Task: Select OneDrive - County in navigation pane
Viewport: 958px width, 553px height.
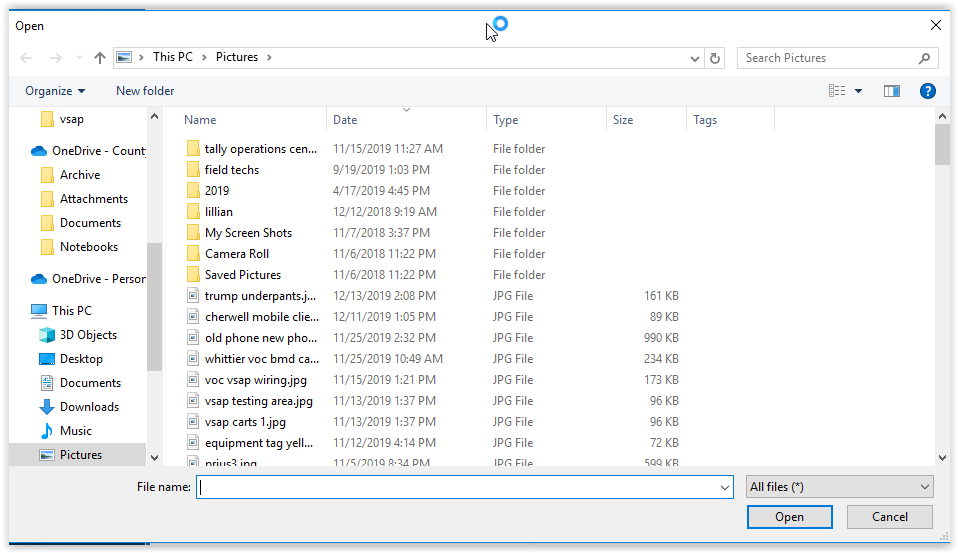Action: (x=88, y=151)
